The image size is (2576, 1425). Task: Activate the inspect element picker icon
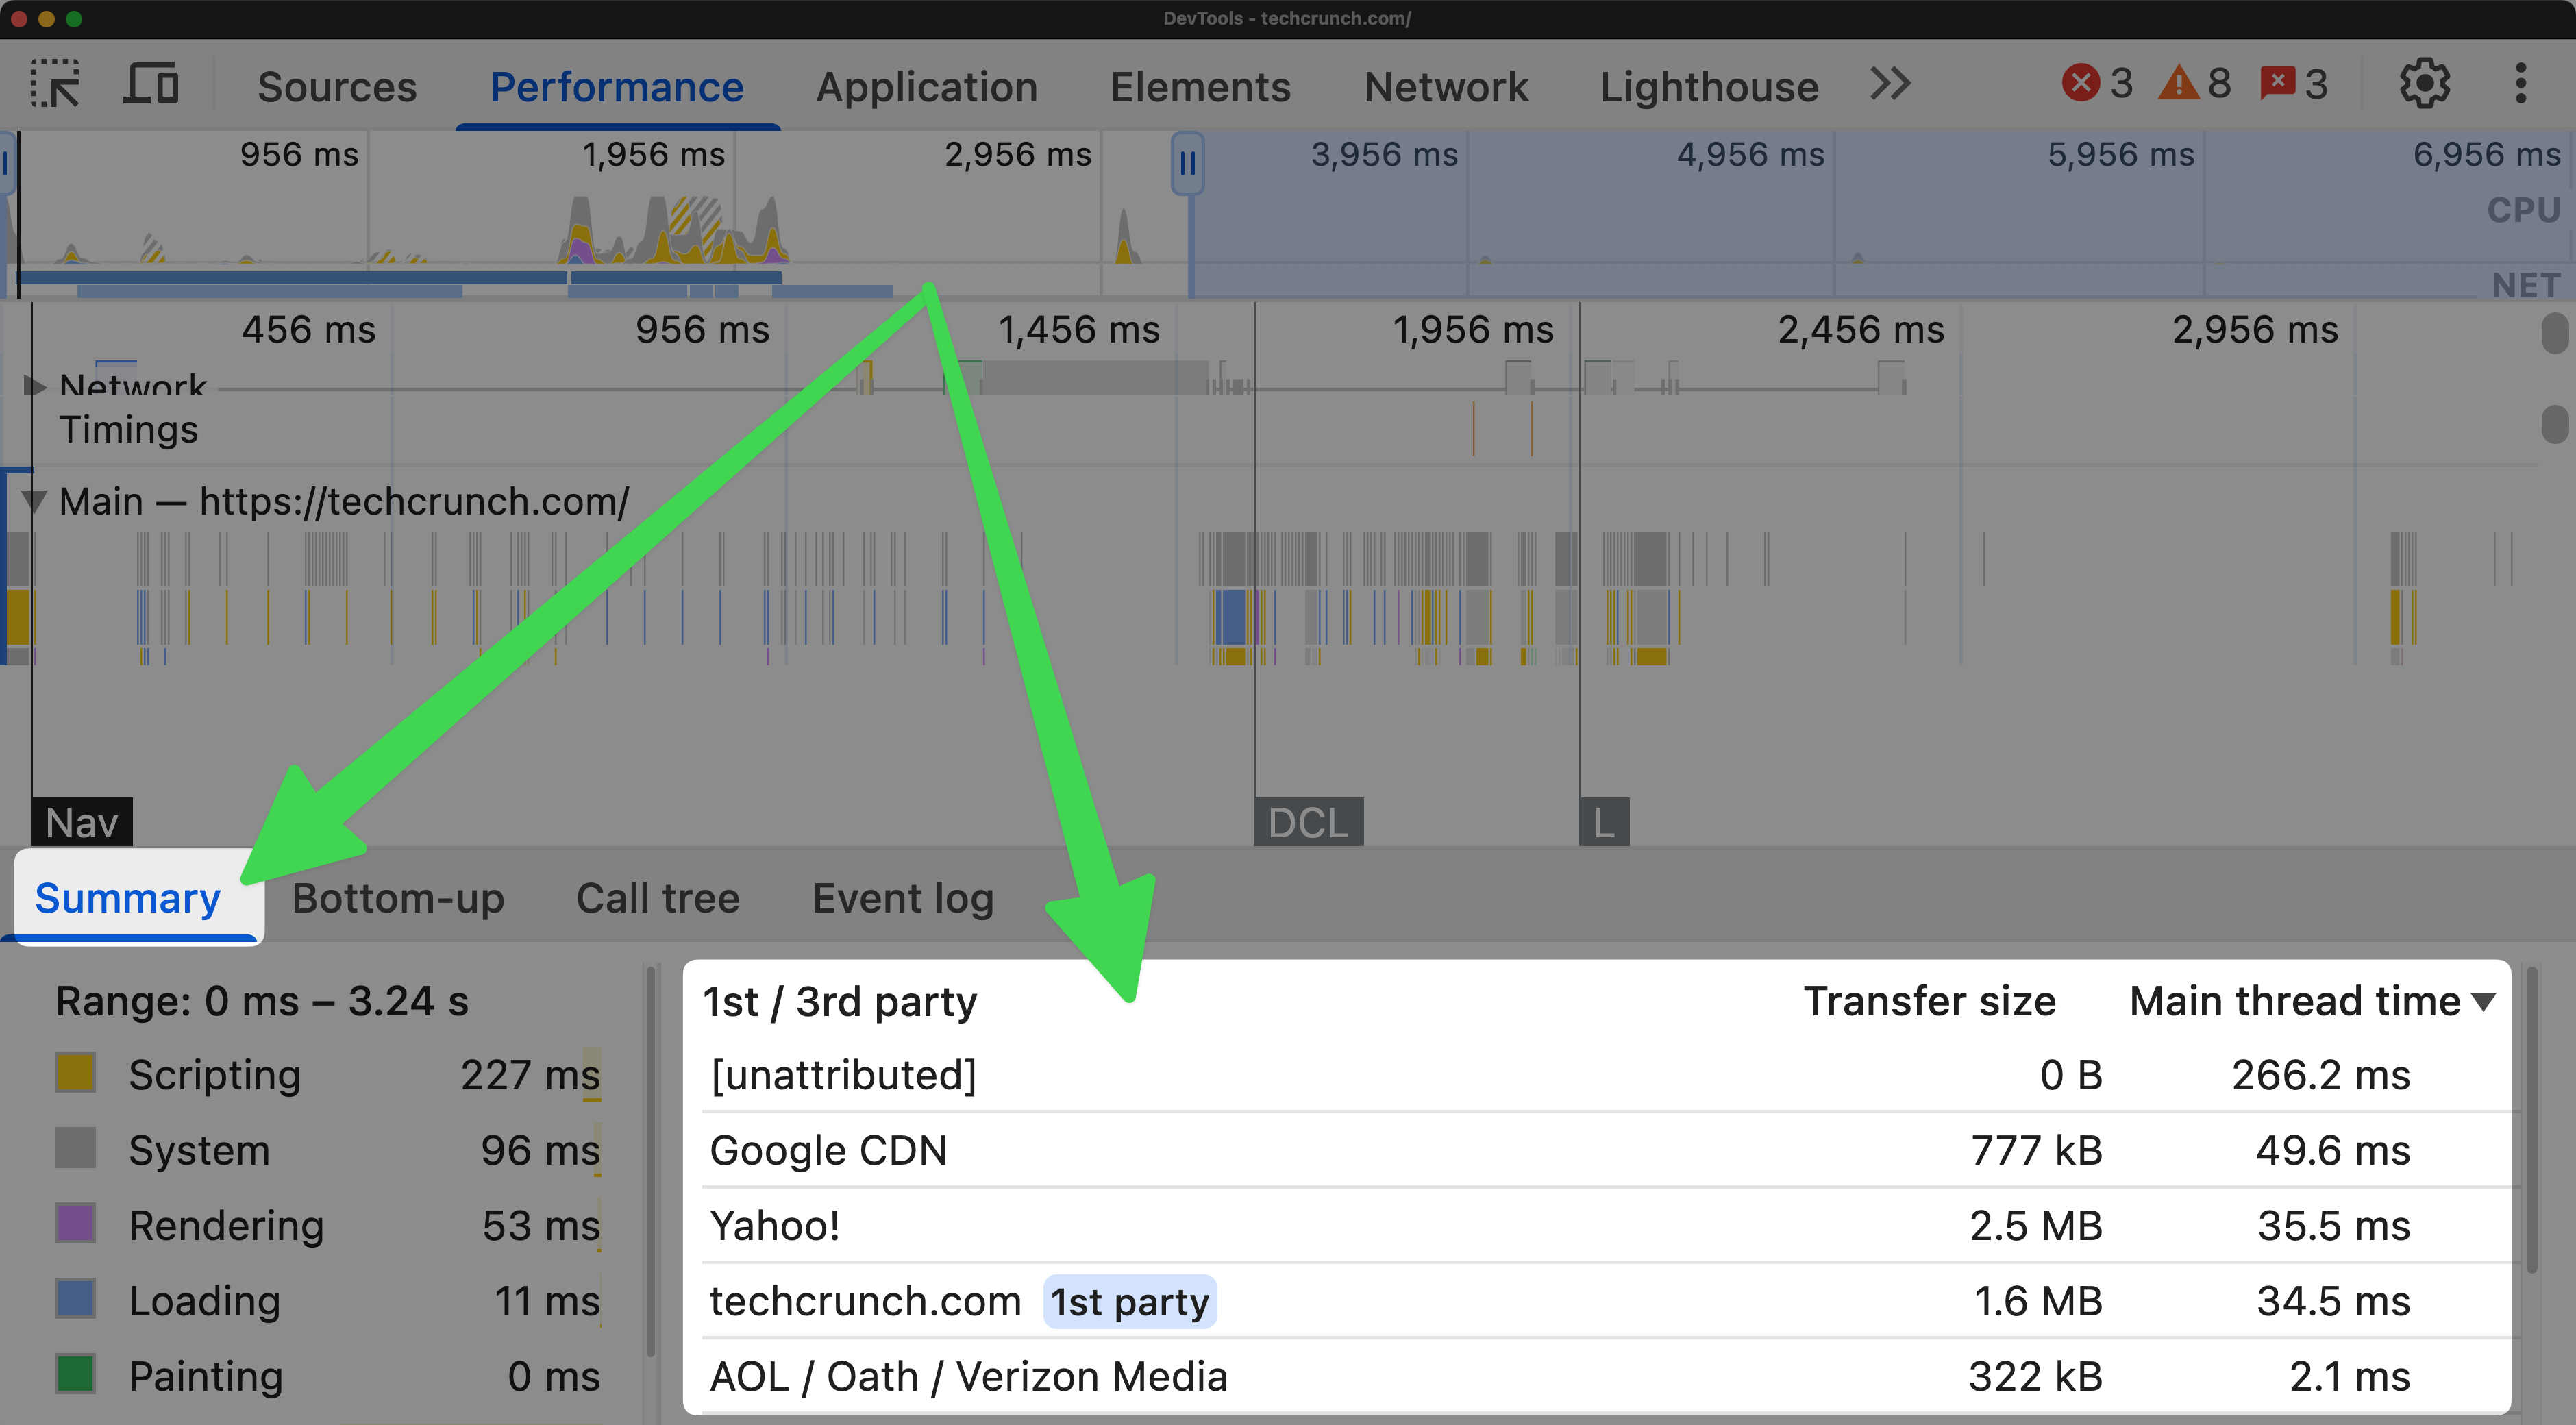coord(55,85)
